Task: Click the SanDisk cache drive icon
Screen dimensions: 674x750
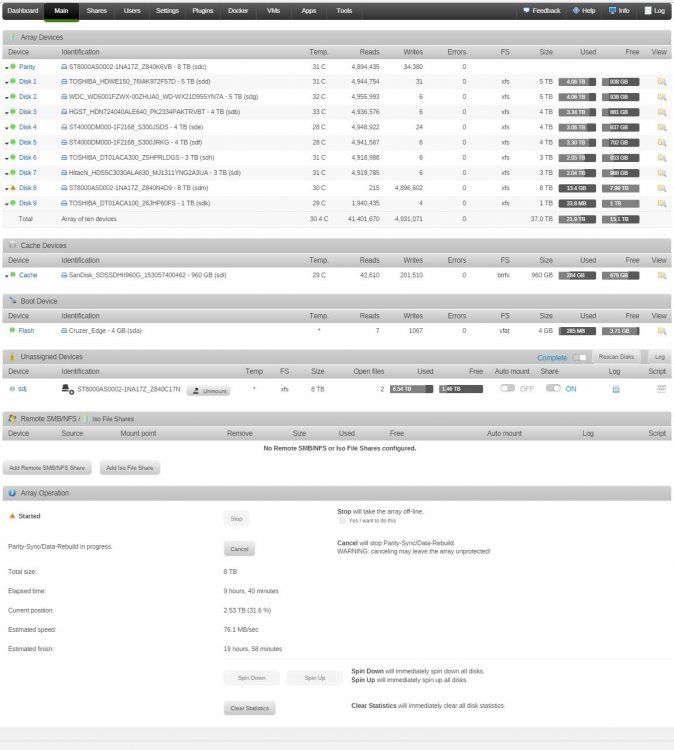Action: 64,275
